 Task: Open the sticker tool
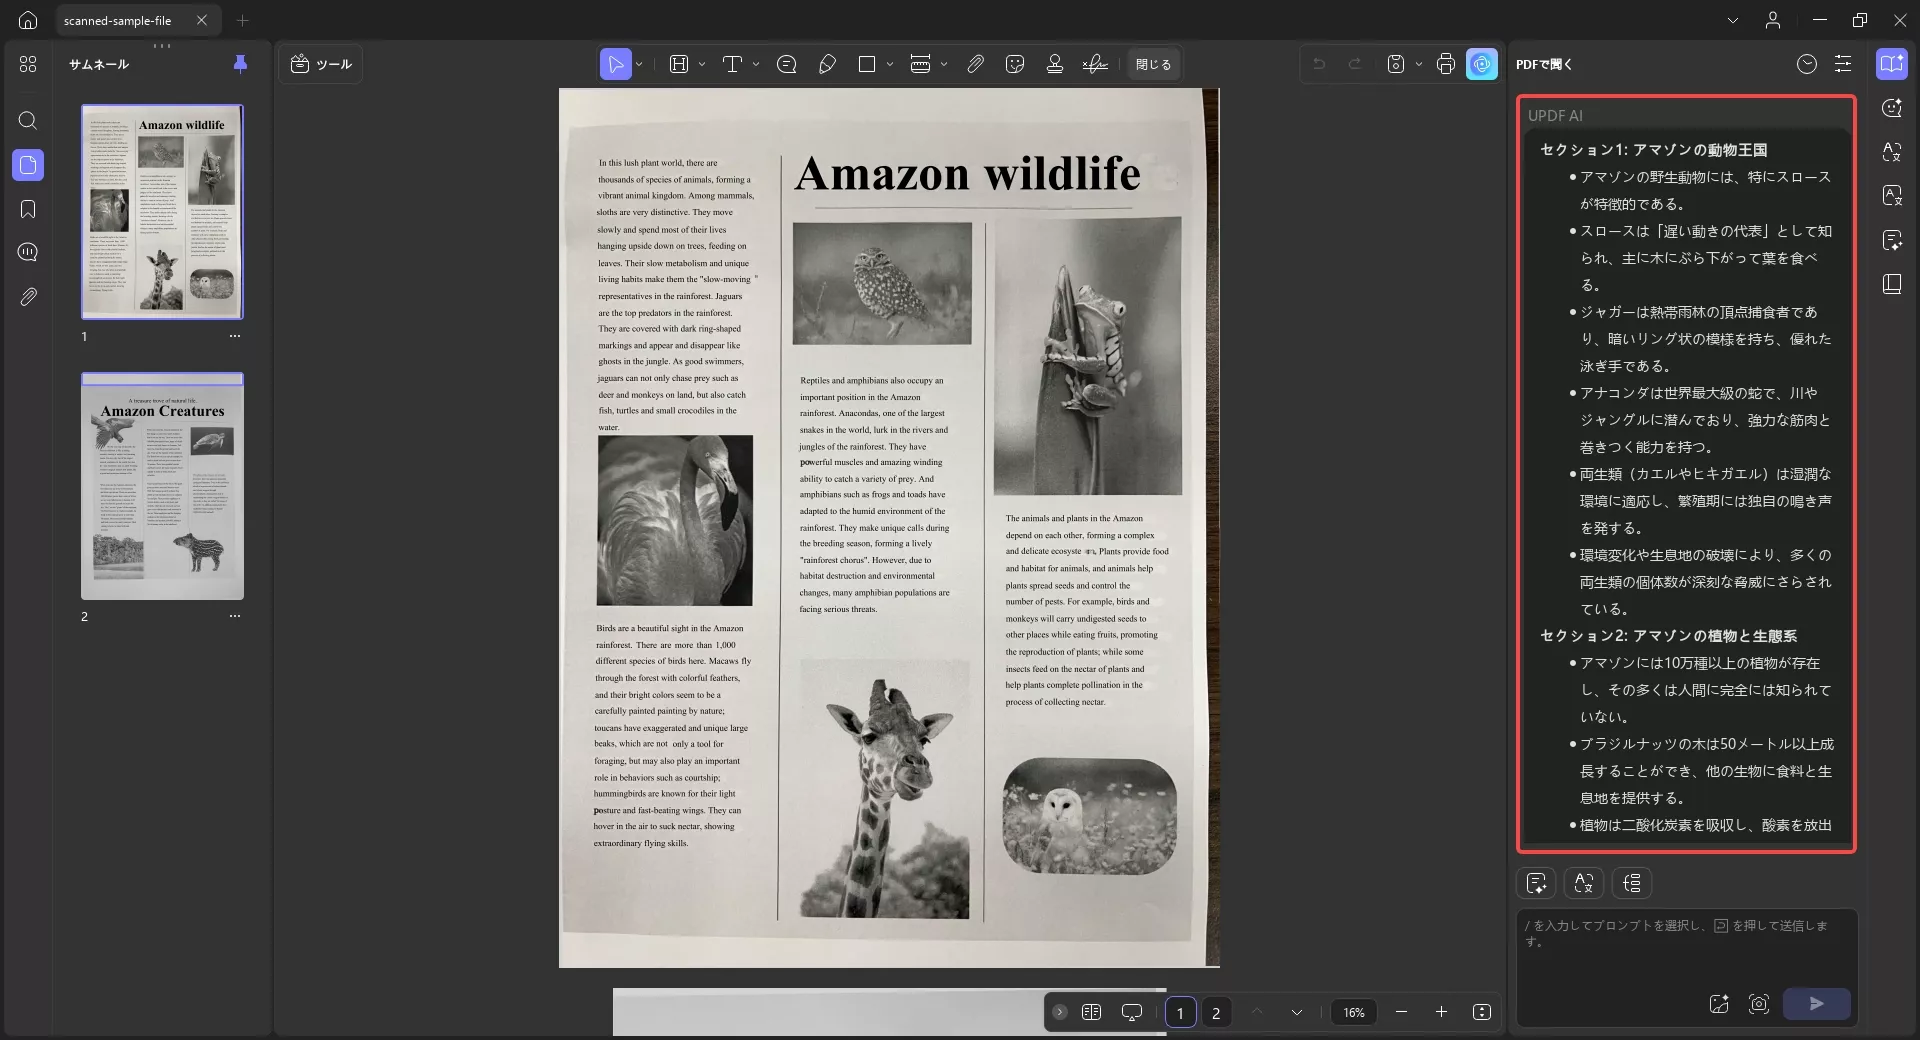point(1015,64)
